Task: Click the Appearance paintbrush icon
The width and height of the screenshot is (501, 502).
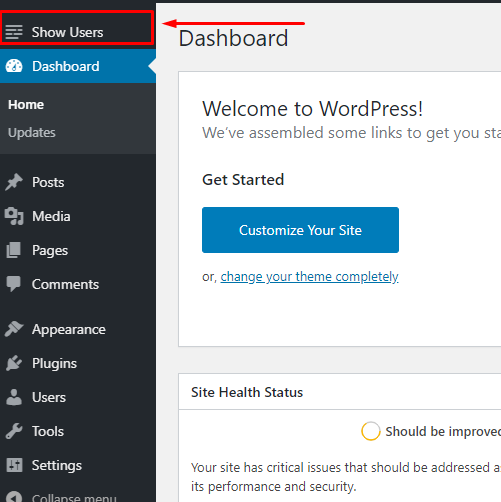Action: pos(14,329)
